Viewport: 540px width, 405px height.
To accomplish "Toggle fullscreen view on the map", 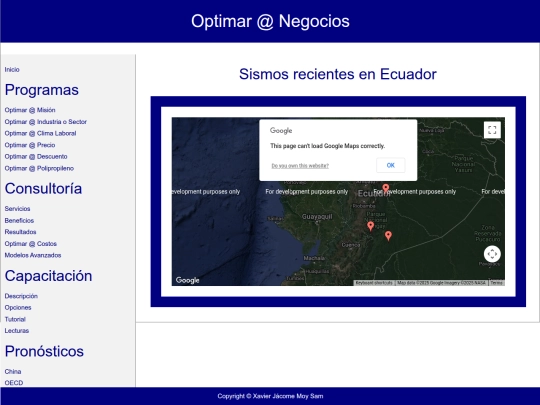I will pyautogui.click(x=492, y=130).
